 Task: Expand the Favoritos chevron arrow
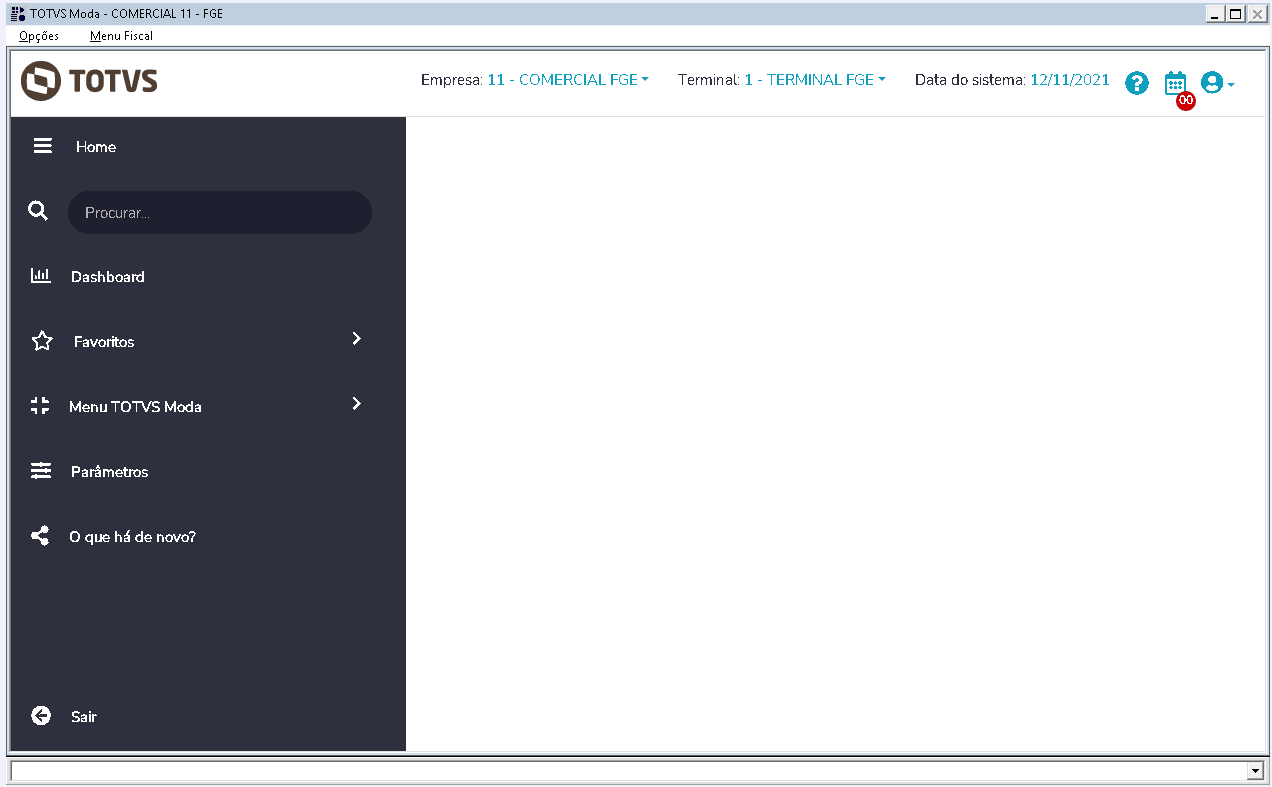click(357, 339)
